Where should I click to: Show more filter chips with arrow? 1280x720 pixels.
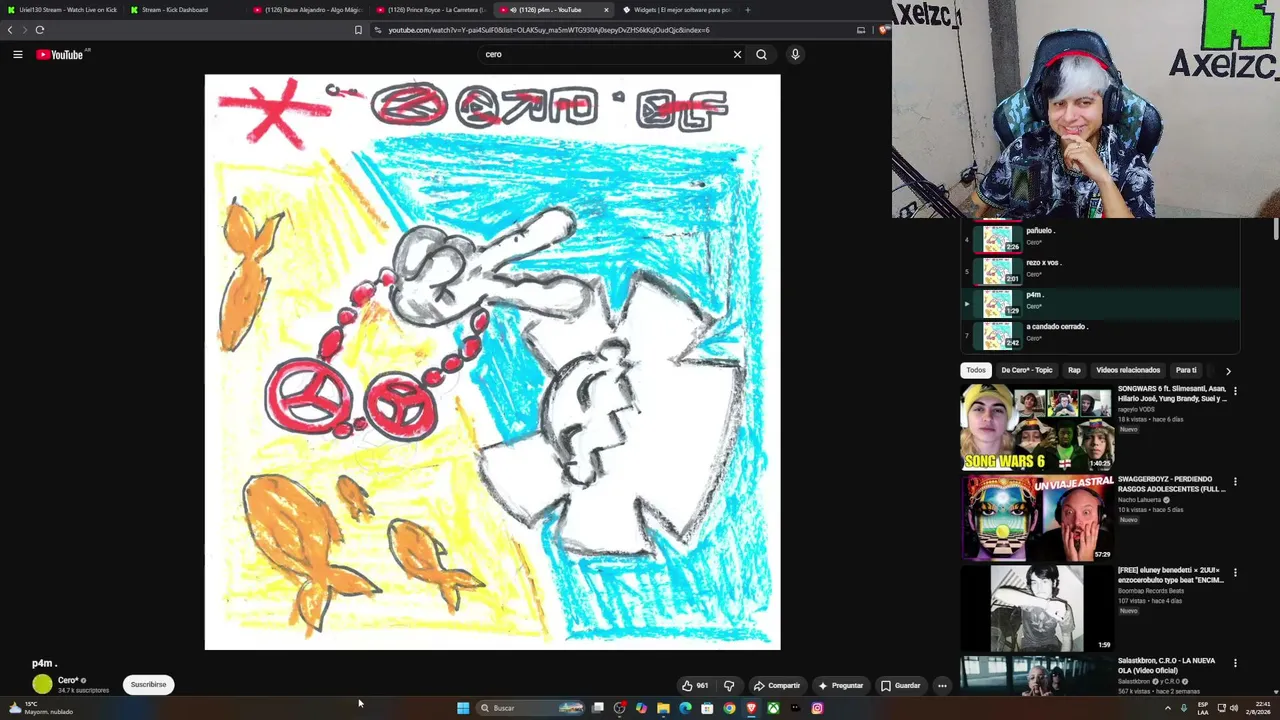(x=1228, y=371)
